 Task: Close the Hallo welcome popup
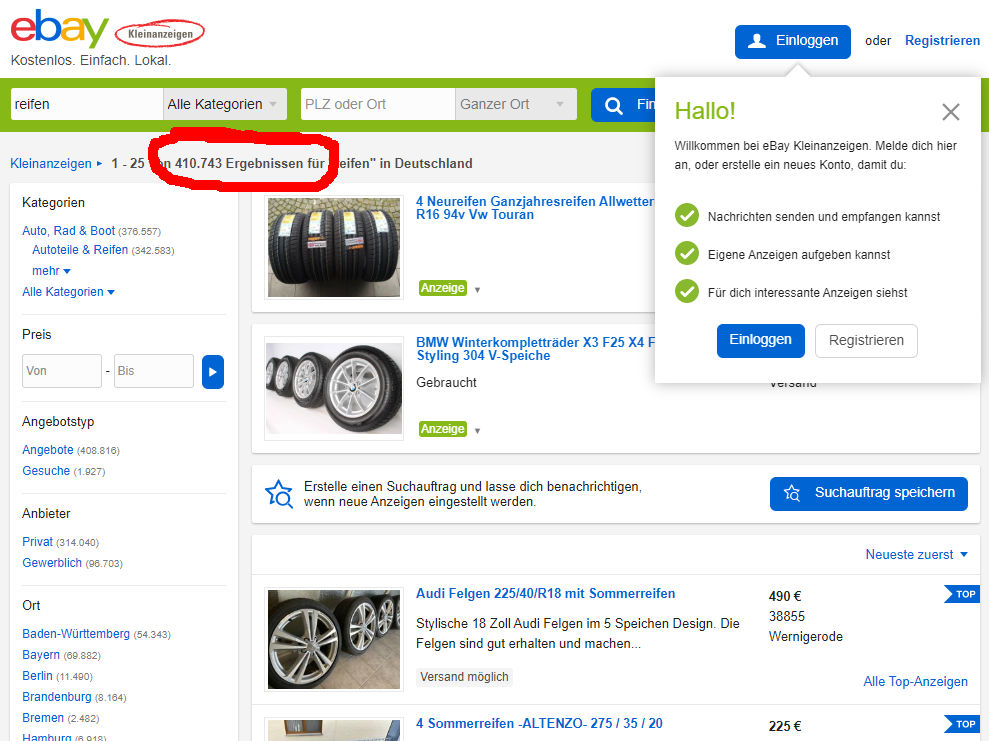tap(951, 112)
